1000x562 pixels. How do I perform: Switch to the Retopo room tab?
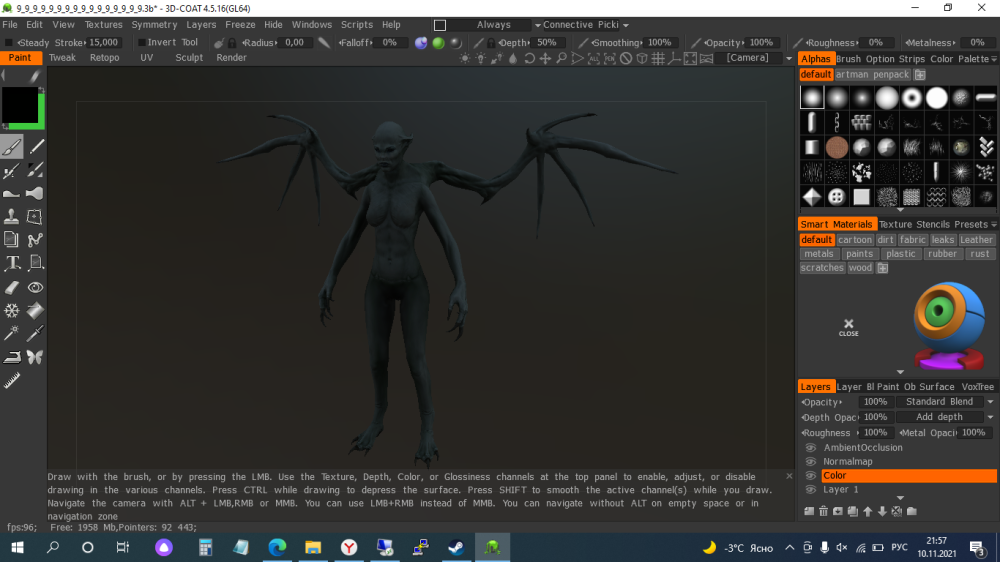pos(105,57)
